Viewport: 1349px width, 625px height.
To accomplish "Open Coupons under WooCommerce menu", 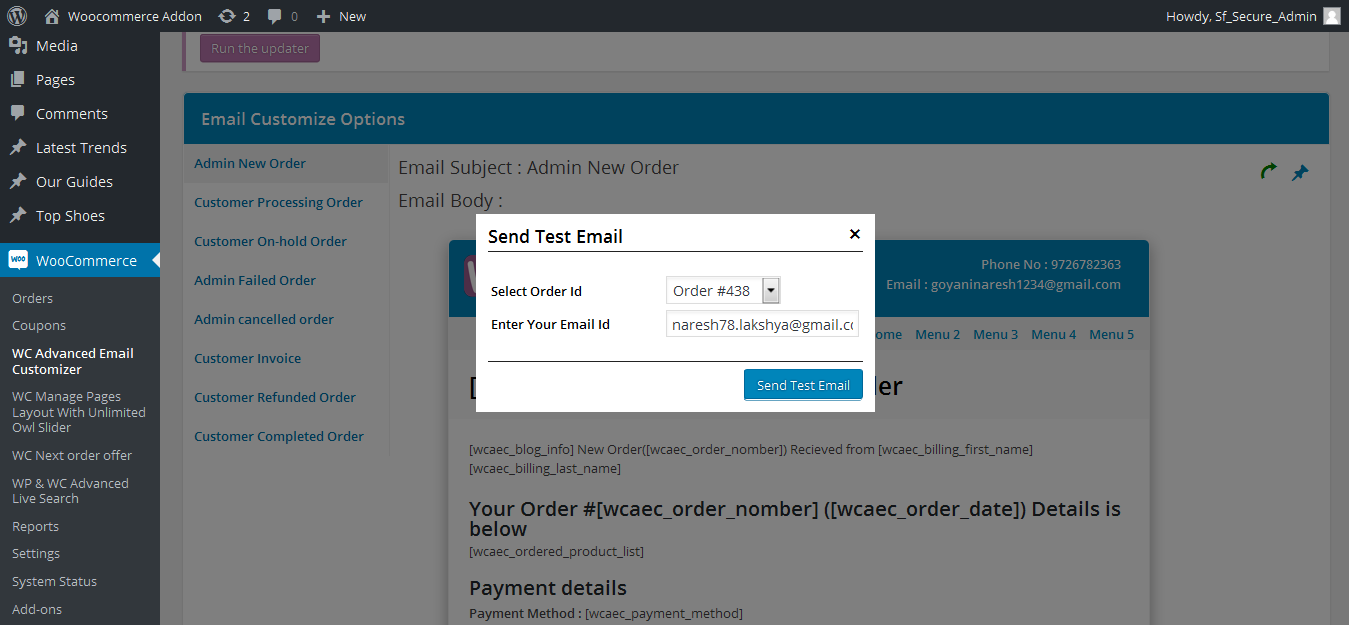I will 39,325.
